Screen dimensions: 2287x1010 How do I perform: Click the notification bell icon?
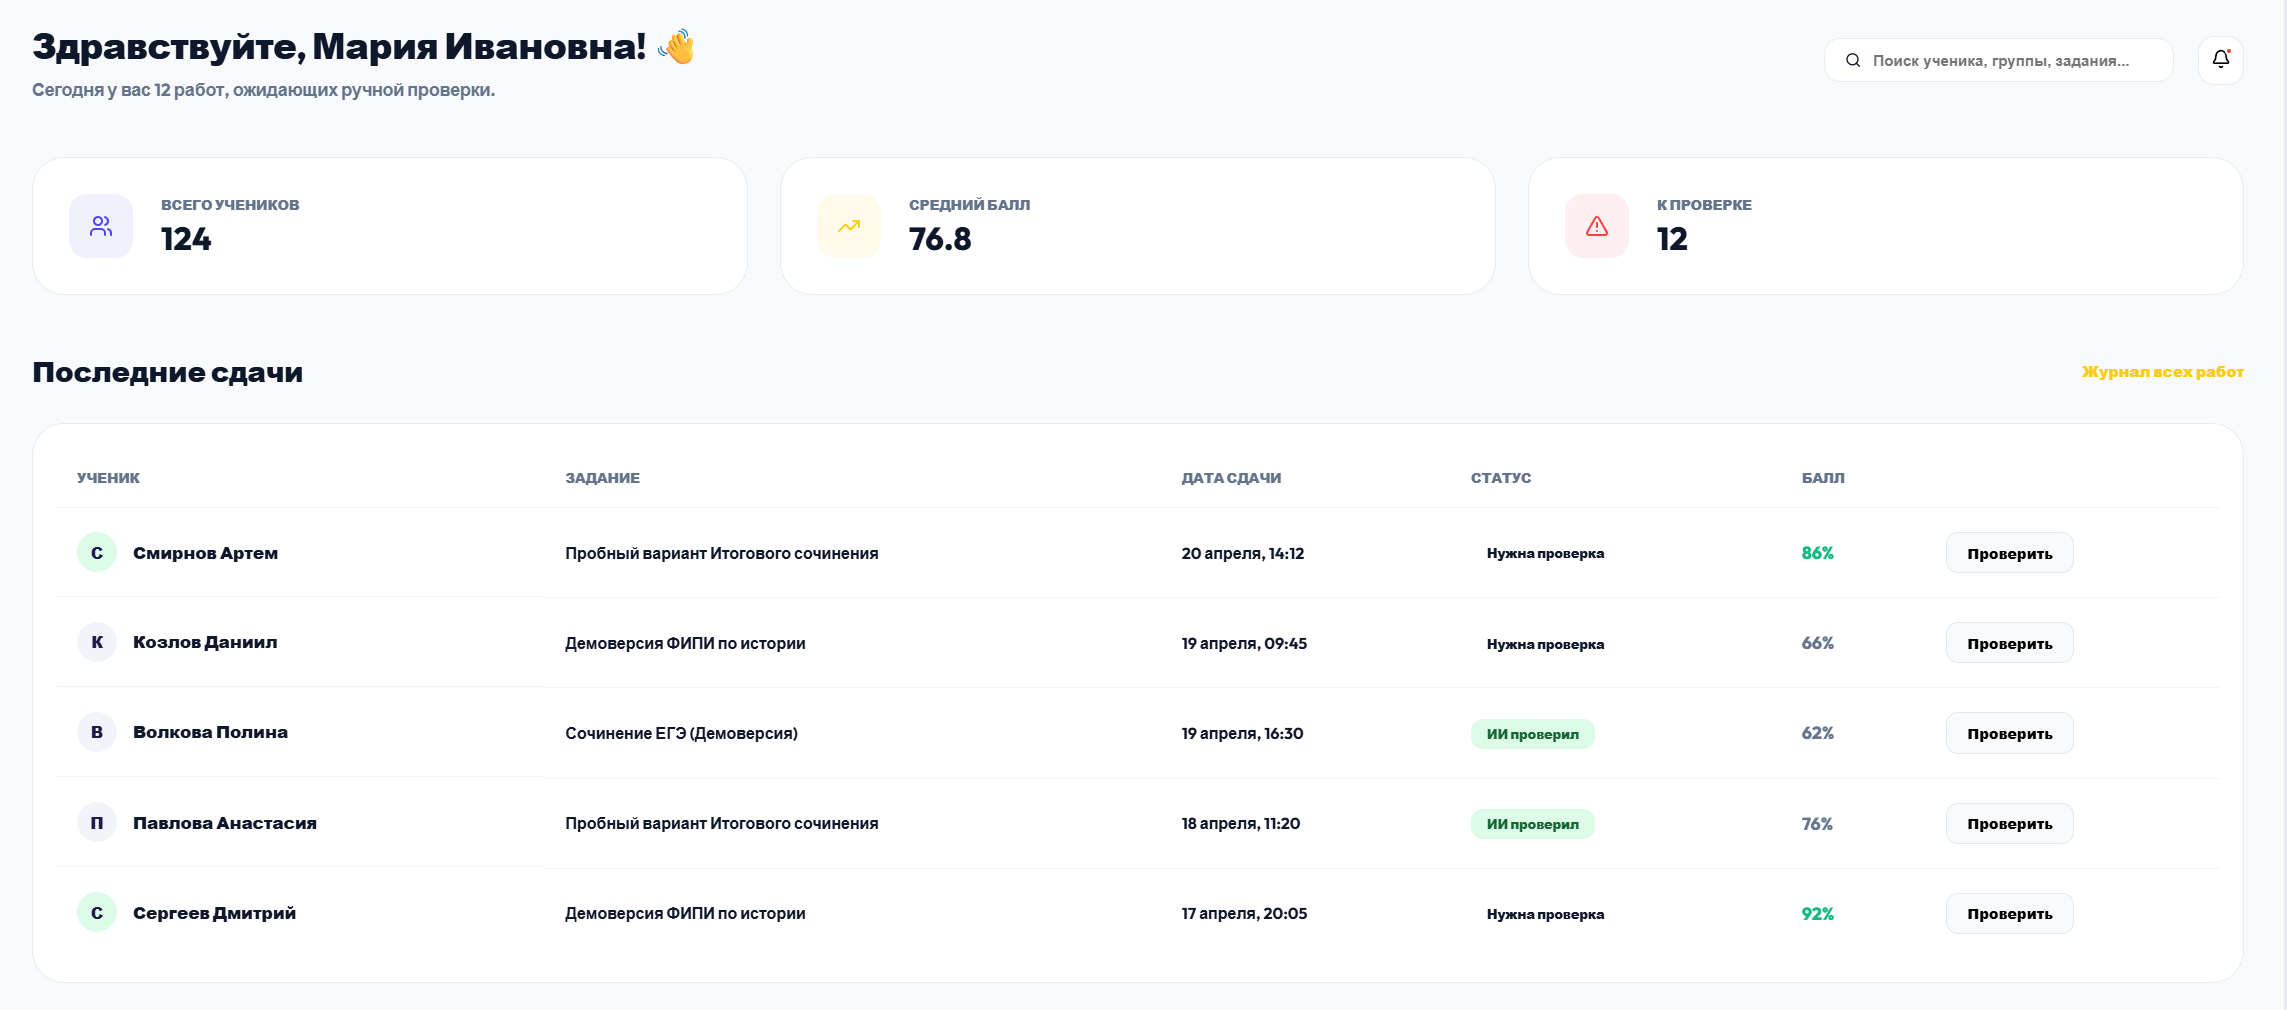click(2220, 60)
